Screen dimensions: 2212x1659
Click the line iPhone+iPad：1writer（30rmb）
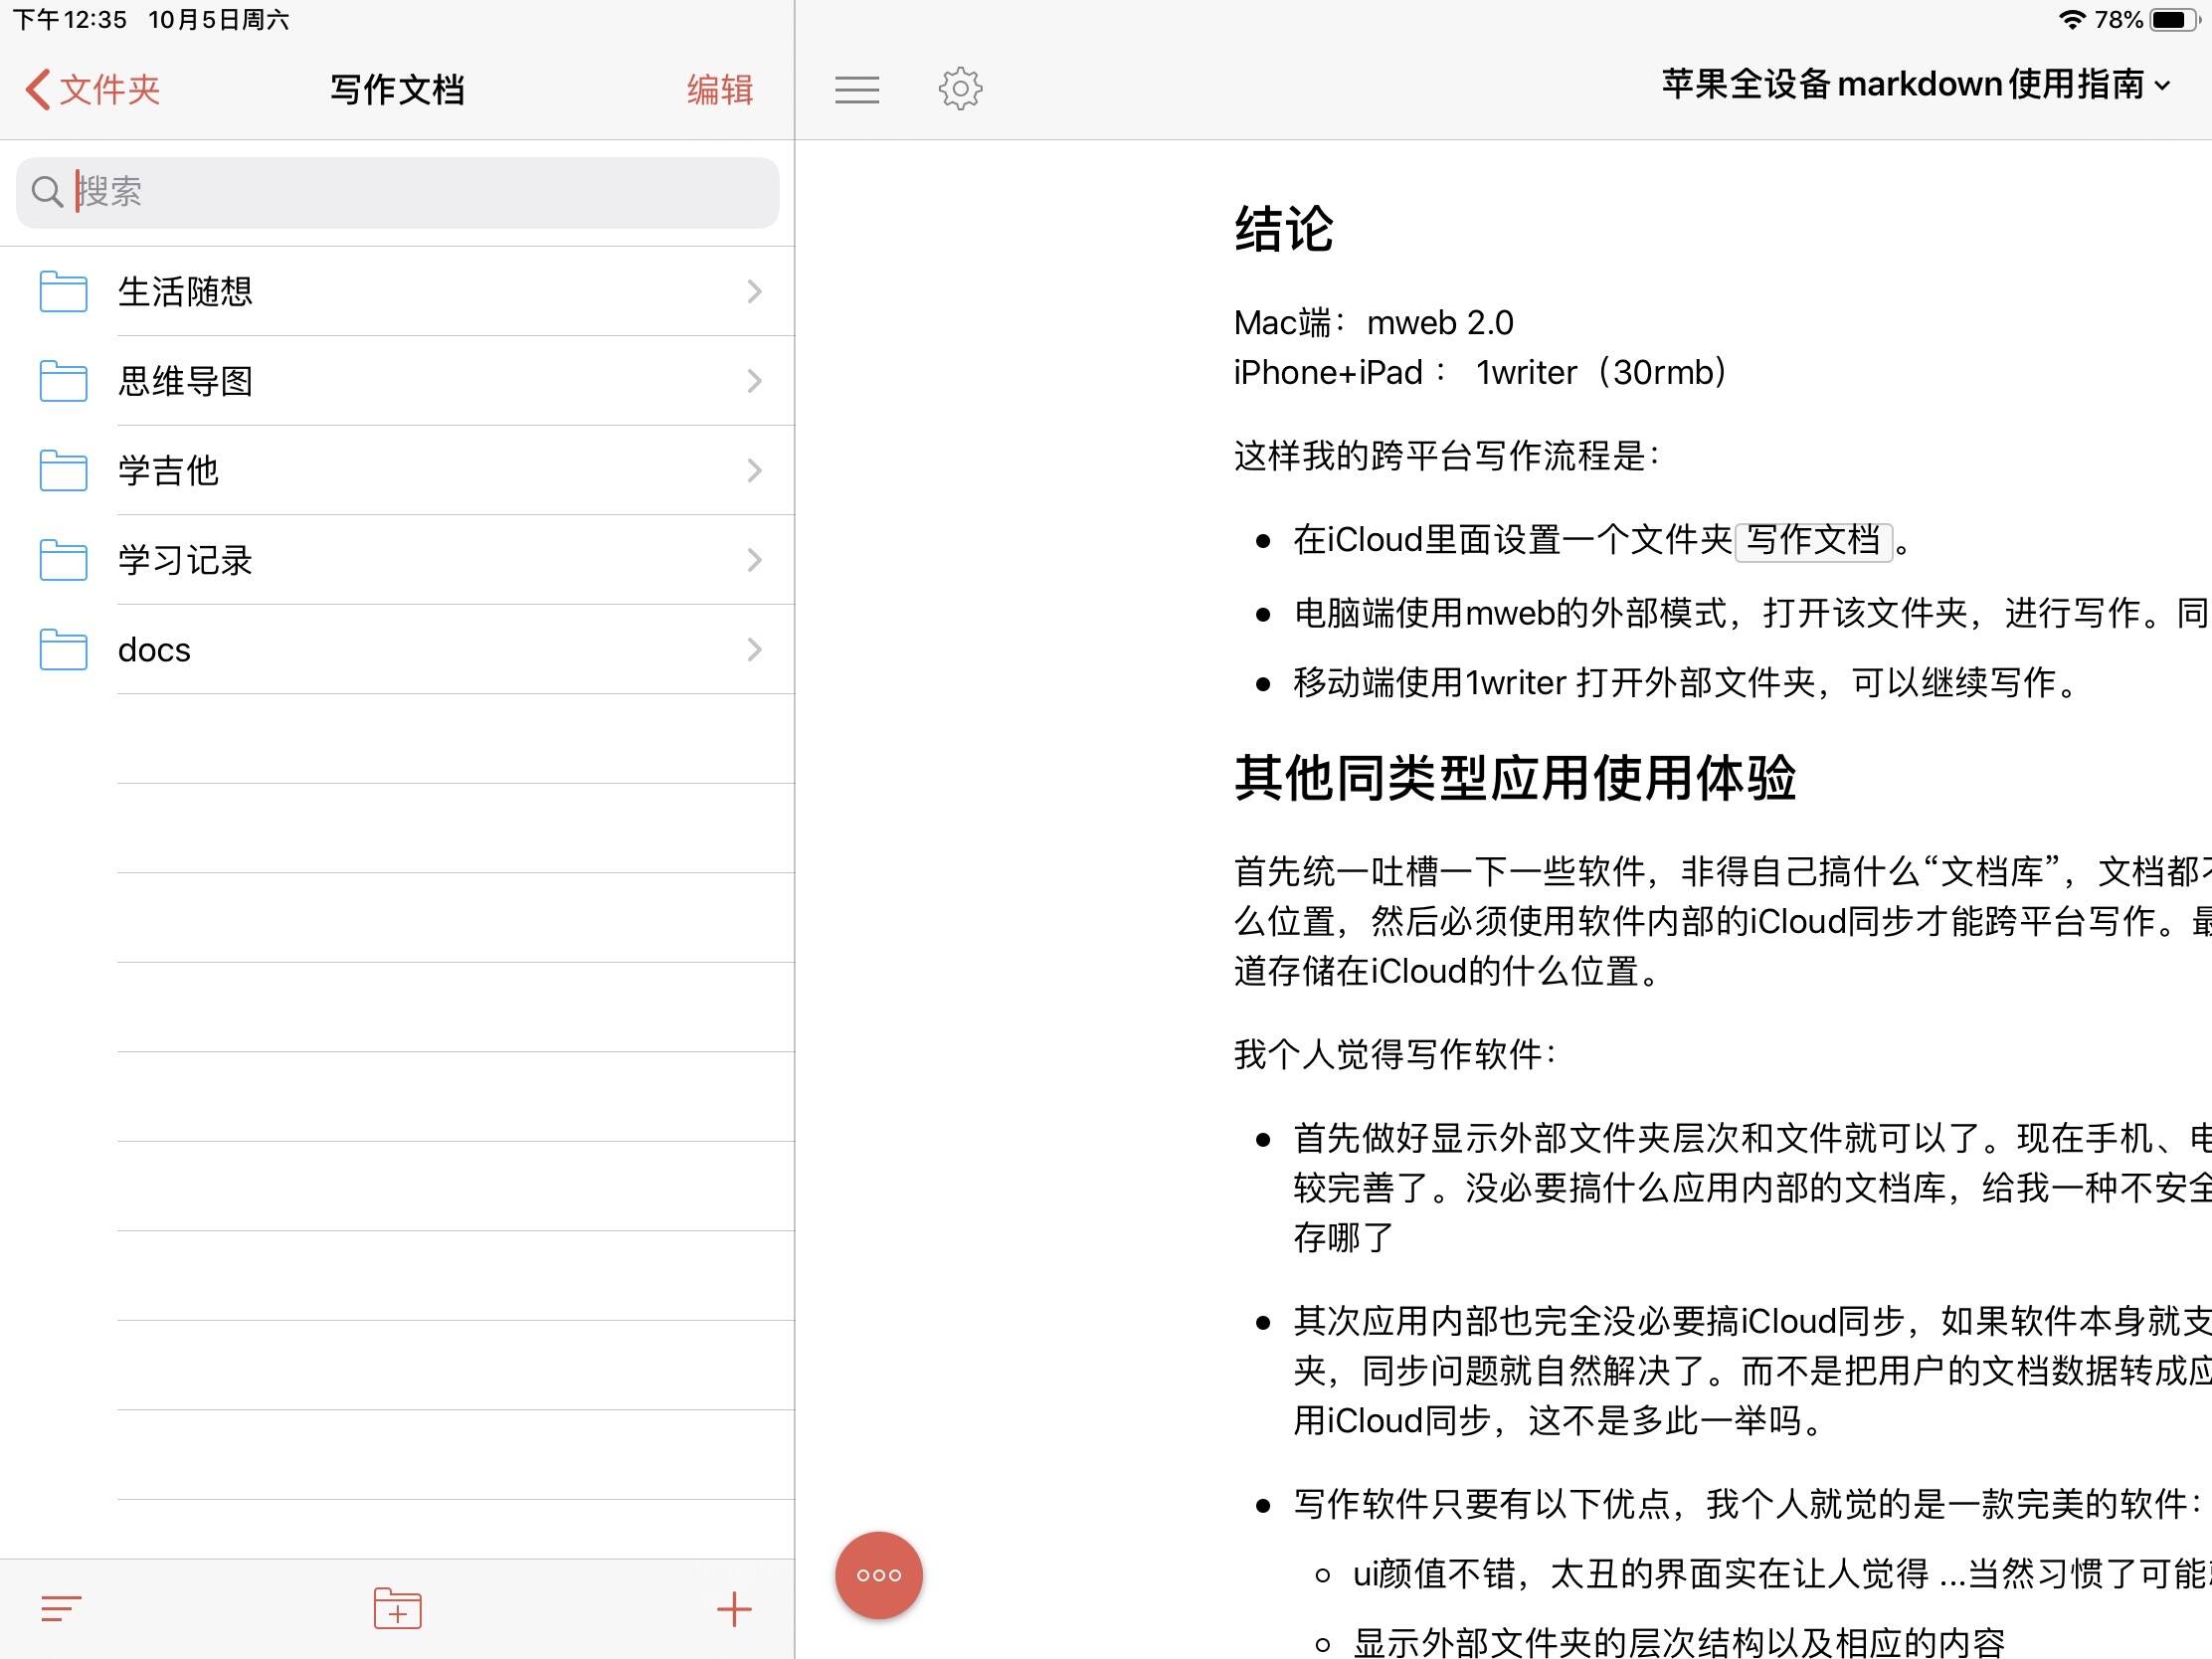click(x=1481, y=373)
